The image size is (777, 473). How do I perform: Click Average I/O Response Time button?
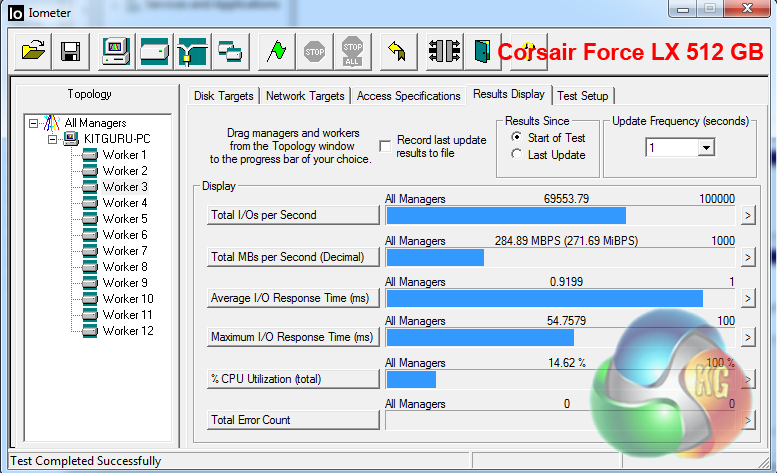tap(293, 298)
